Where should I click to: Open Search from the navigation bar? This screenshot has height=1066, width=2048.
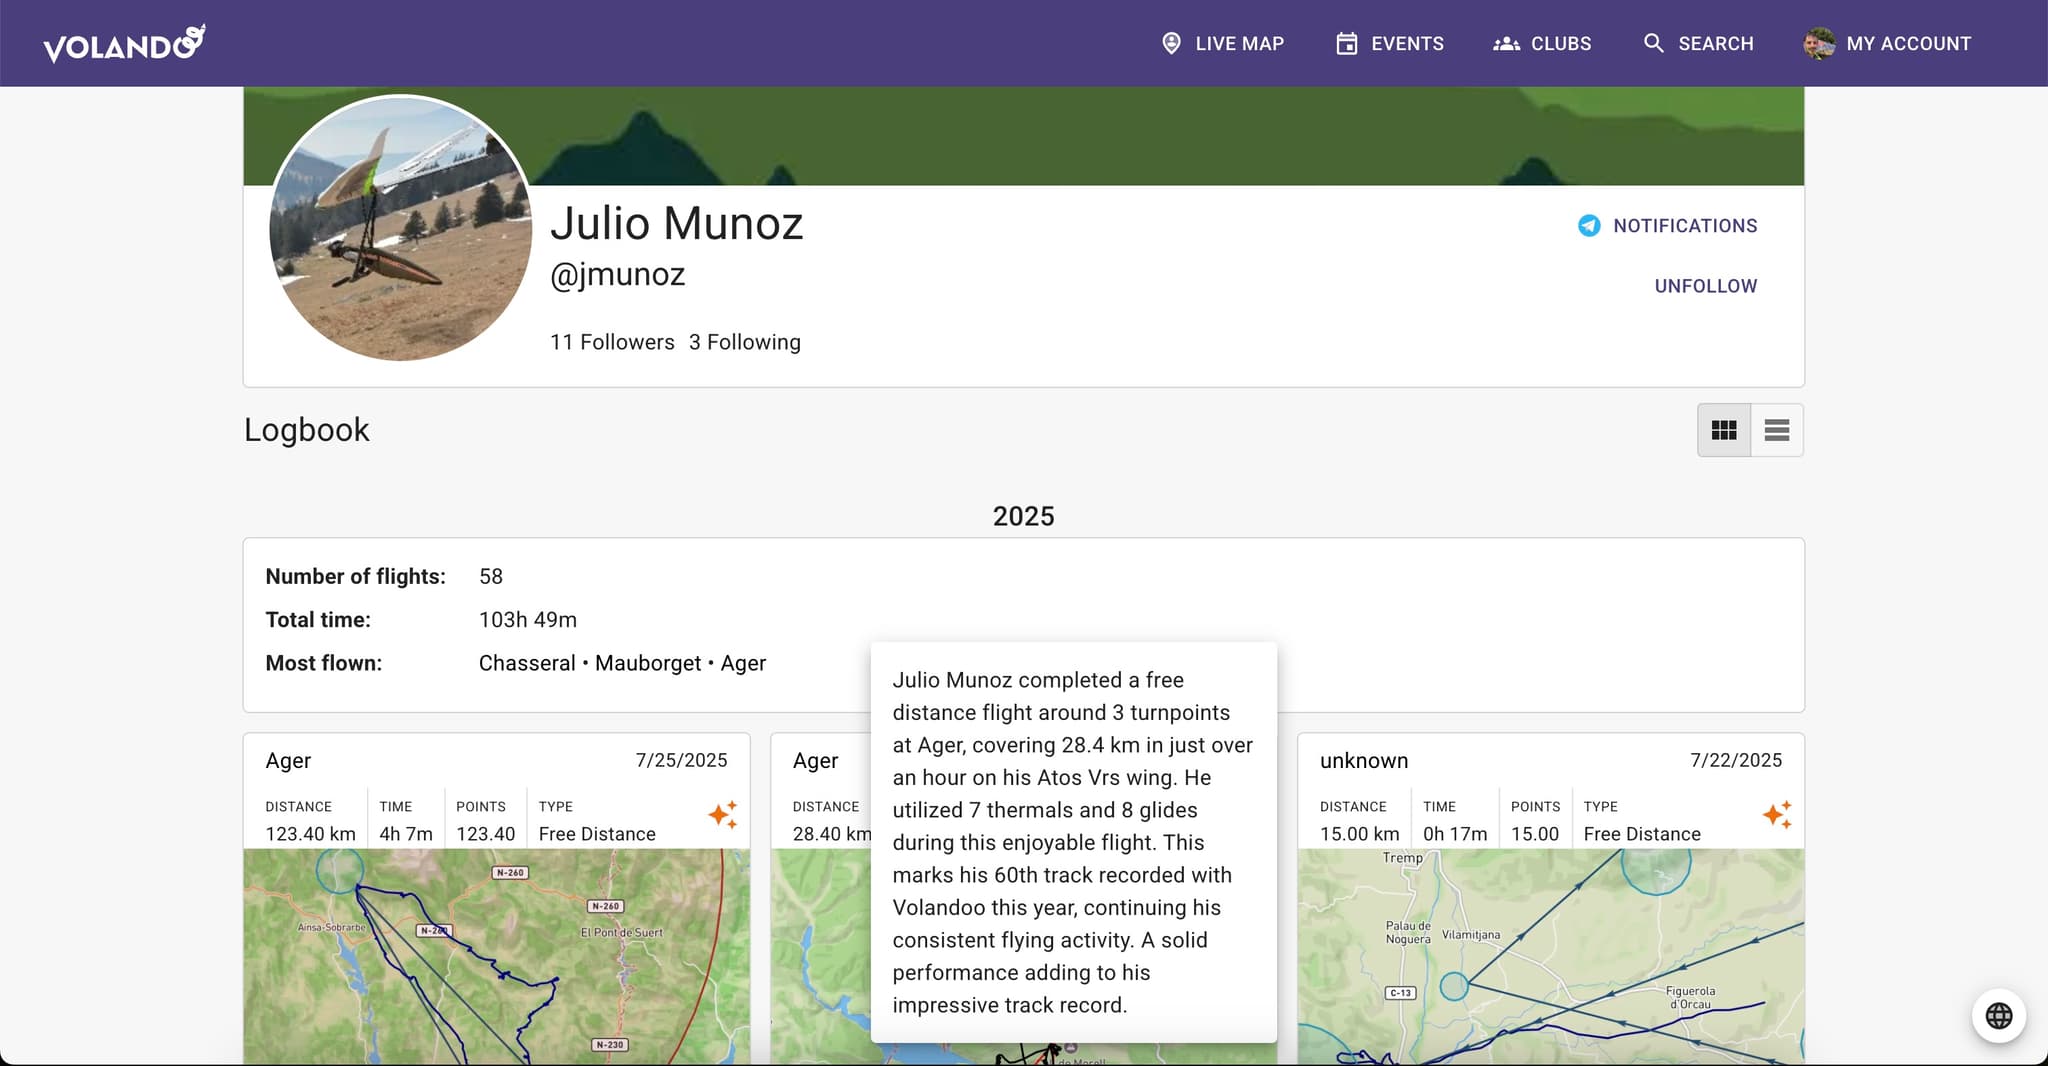(1698, 44)
